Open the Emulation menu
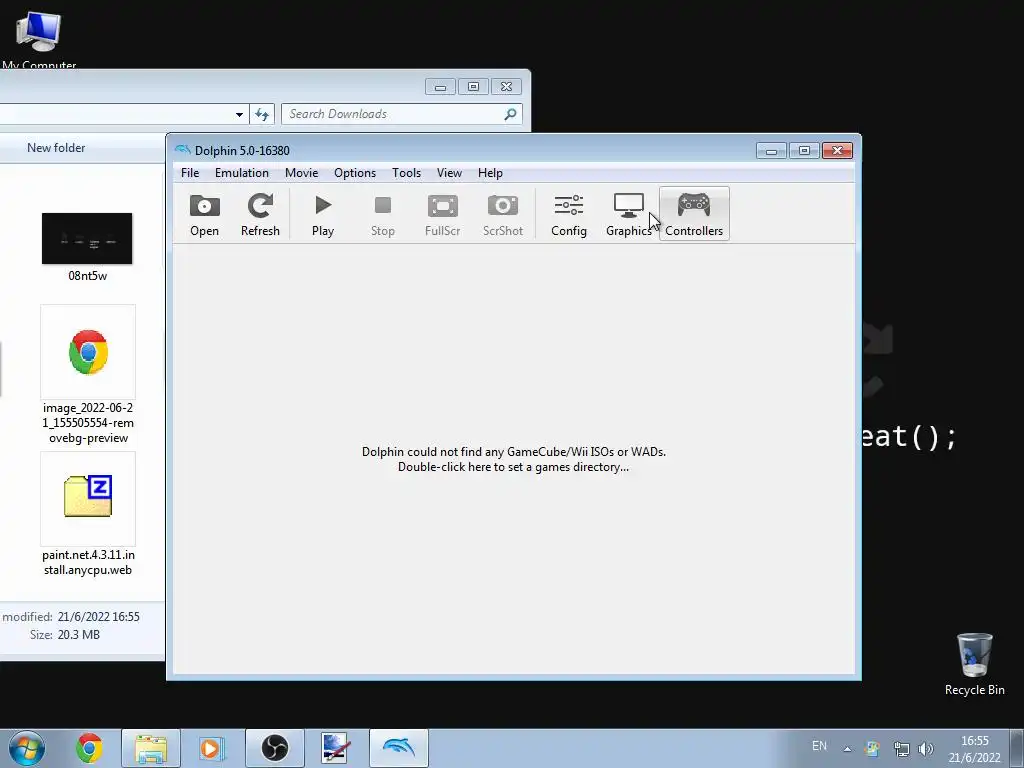 coord(242,173)
